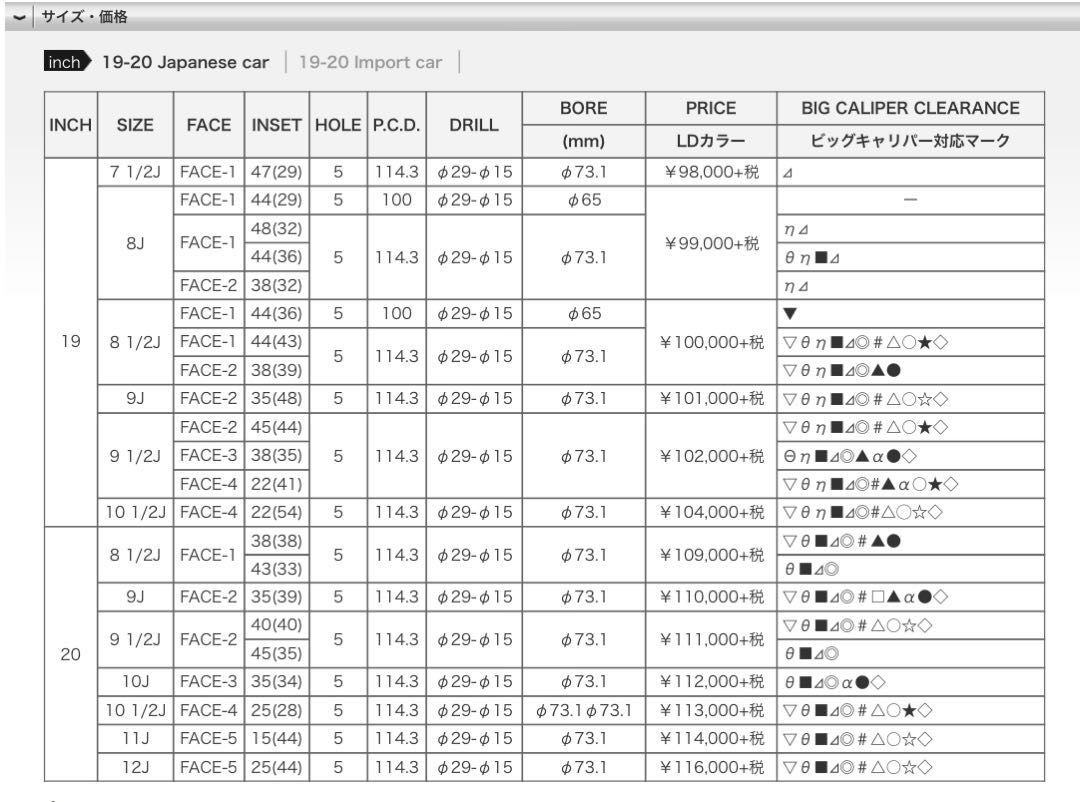Click the φ73.1 φ73.1 bore cell
The width and height of the screenshot is (1080, 802).
pos(583,710)
